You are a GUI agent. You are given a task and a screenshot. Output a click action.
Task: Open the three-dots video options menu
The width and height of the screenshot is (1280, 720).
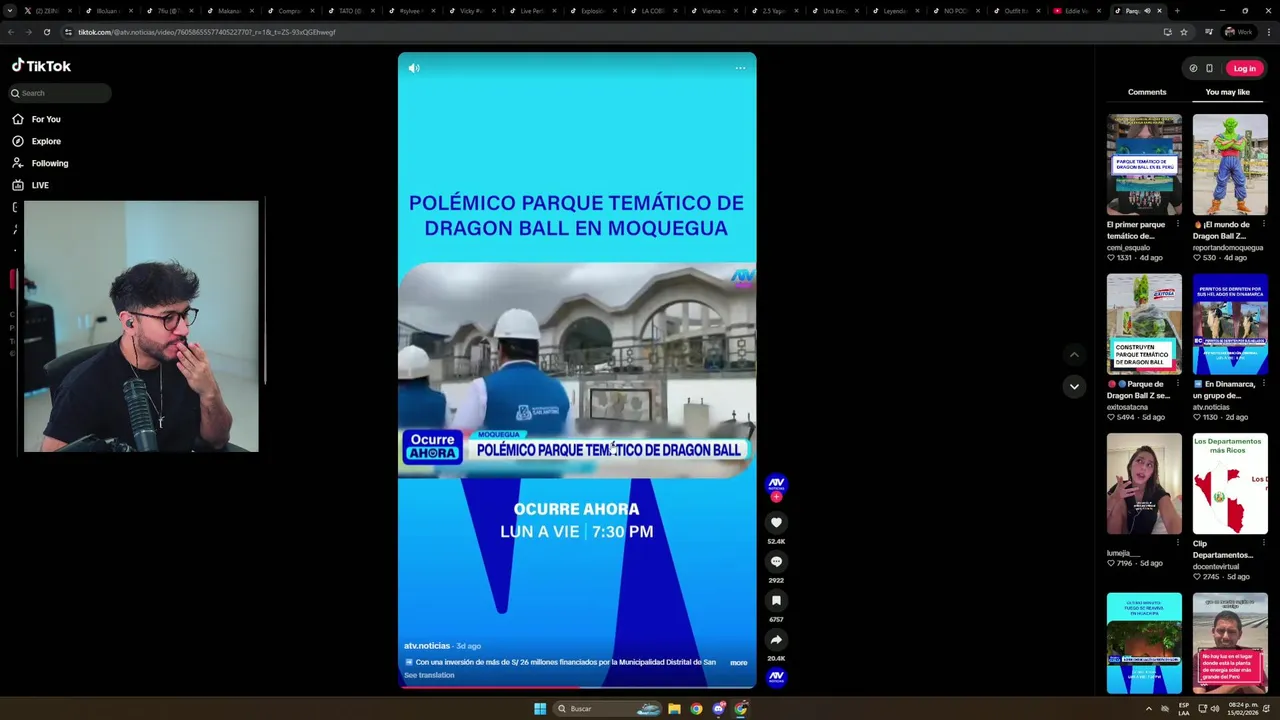[x=740, y=68]
